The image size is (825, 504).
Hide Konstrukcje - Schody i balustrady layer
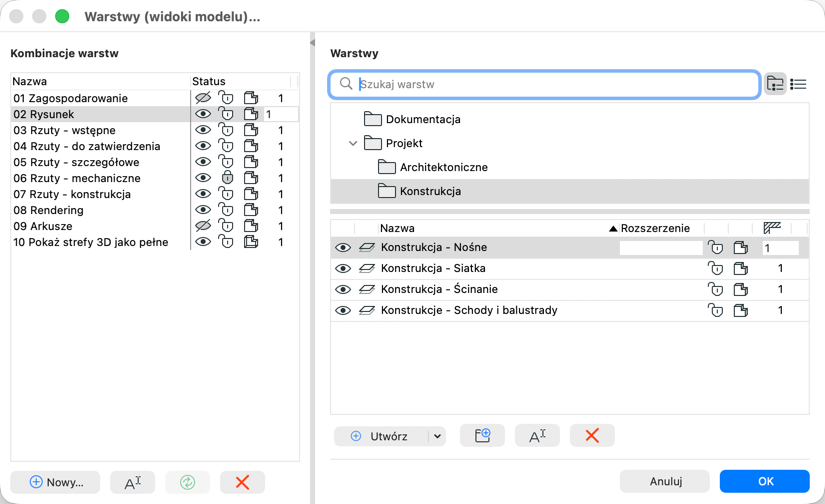coord(343,310)
